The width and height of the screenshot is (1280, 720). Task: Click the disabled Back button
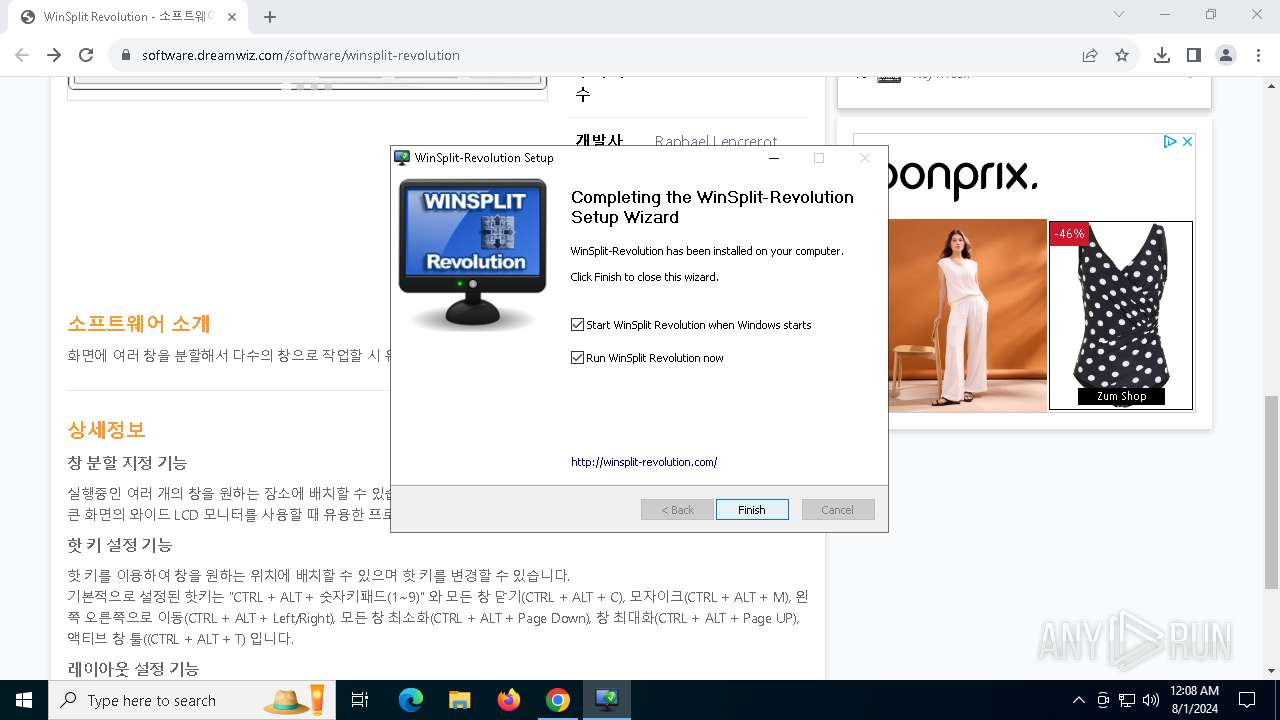pos(677,510)
